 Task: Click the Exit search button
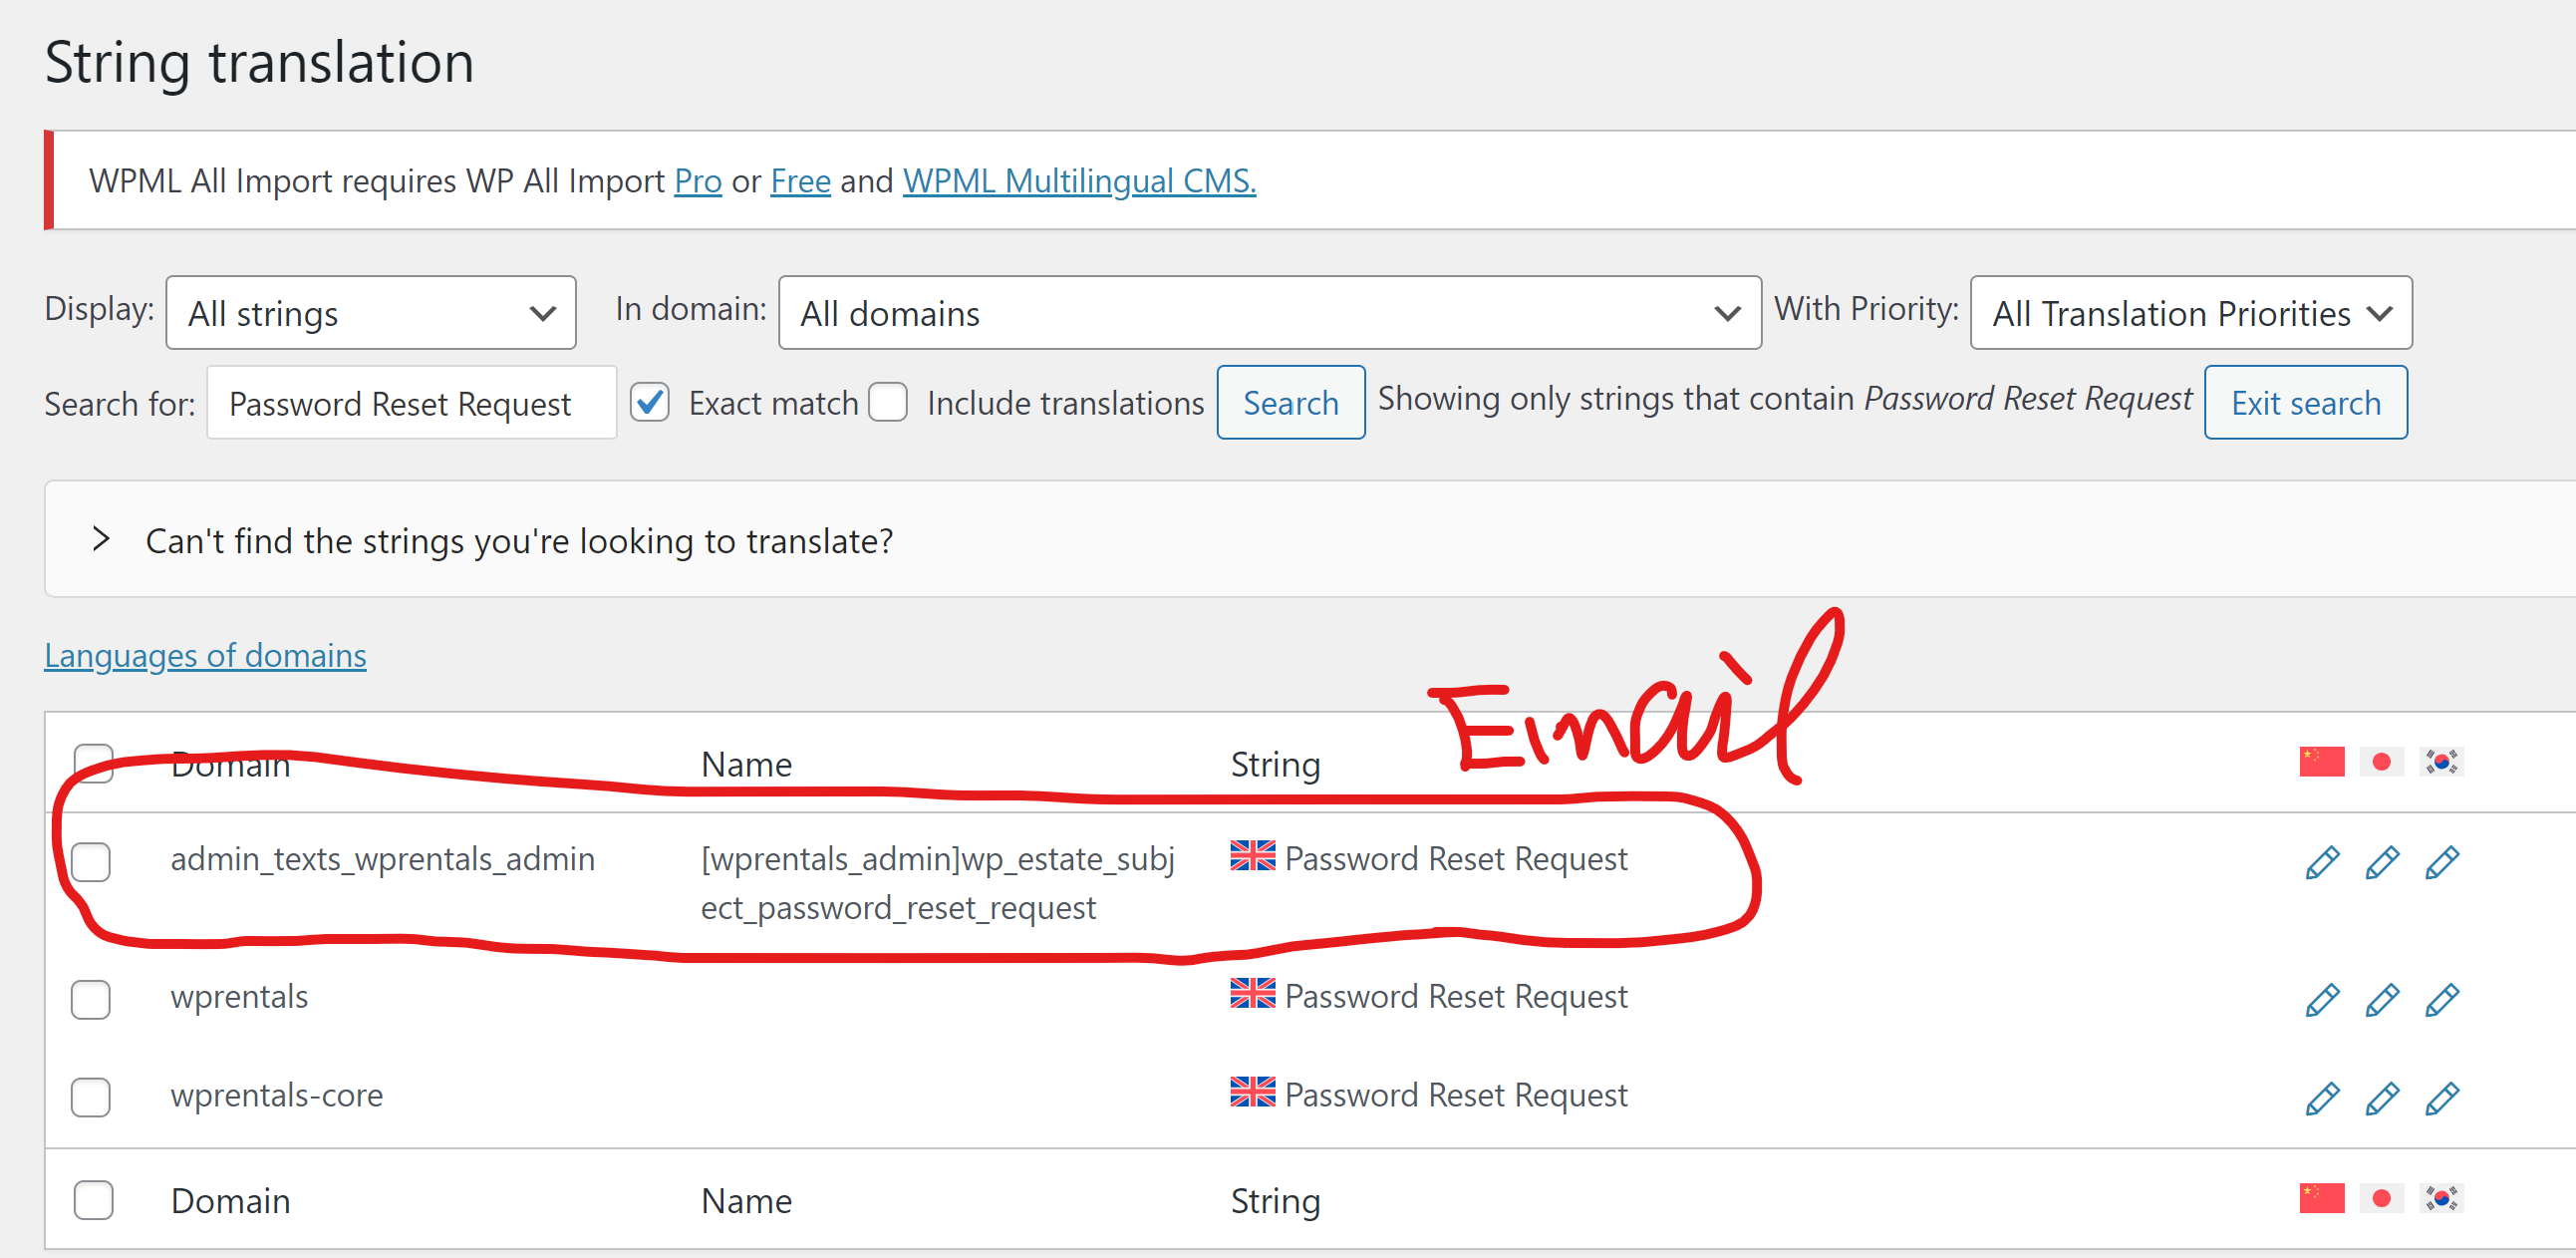2305,402
